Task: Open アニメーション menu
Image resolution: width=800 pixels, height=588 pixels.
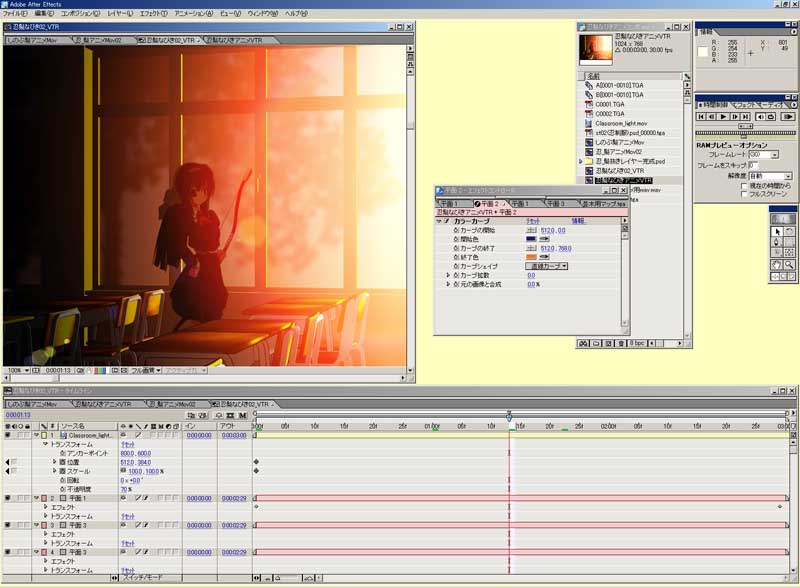Action: (x=193, y=14)
